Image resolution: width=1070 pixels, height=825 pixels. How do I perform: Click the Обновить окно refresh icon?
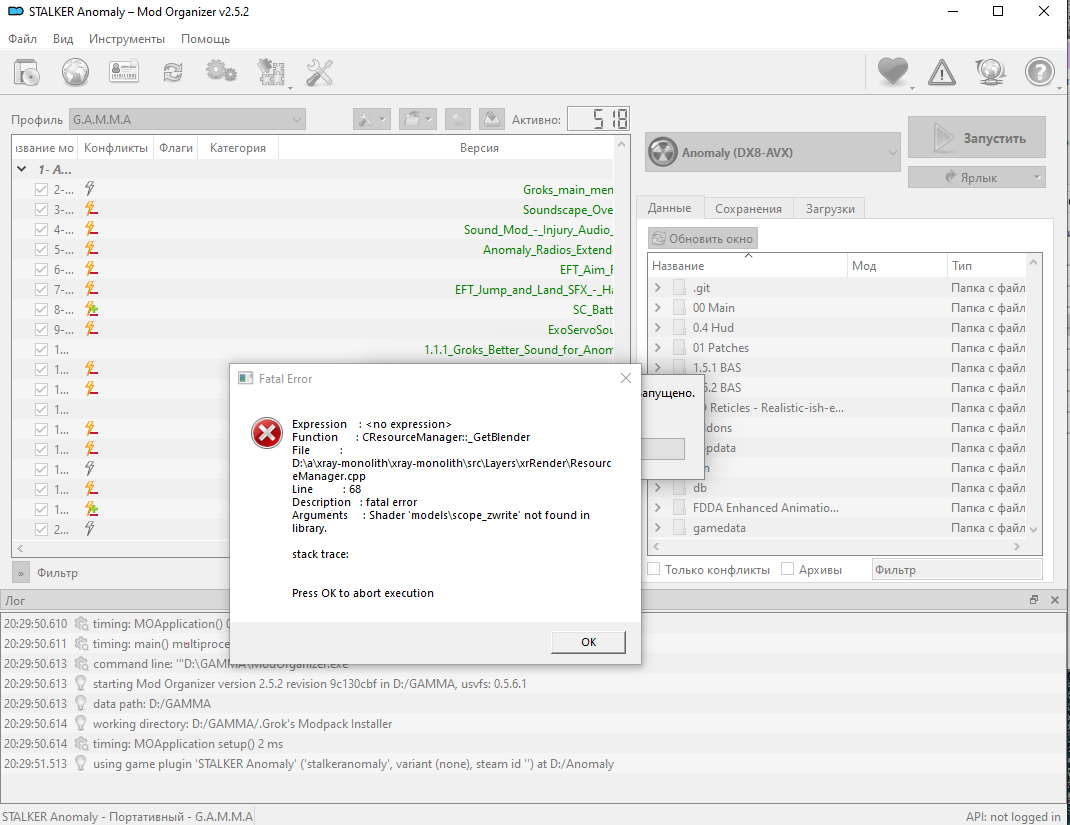659,238
